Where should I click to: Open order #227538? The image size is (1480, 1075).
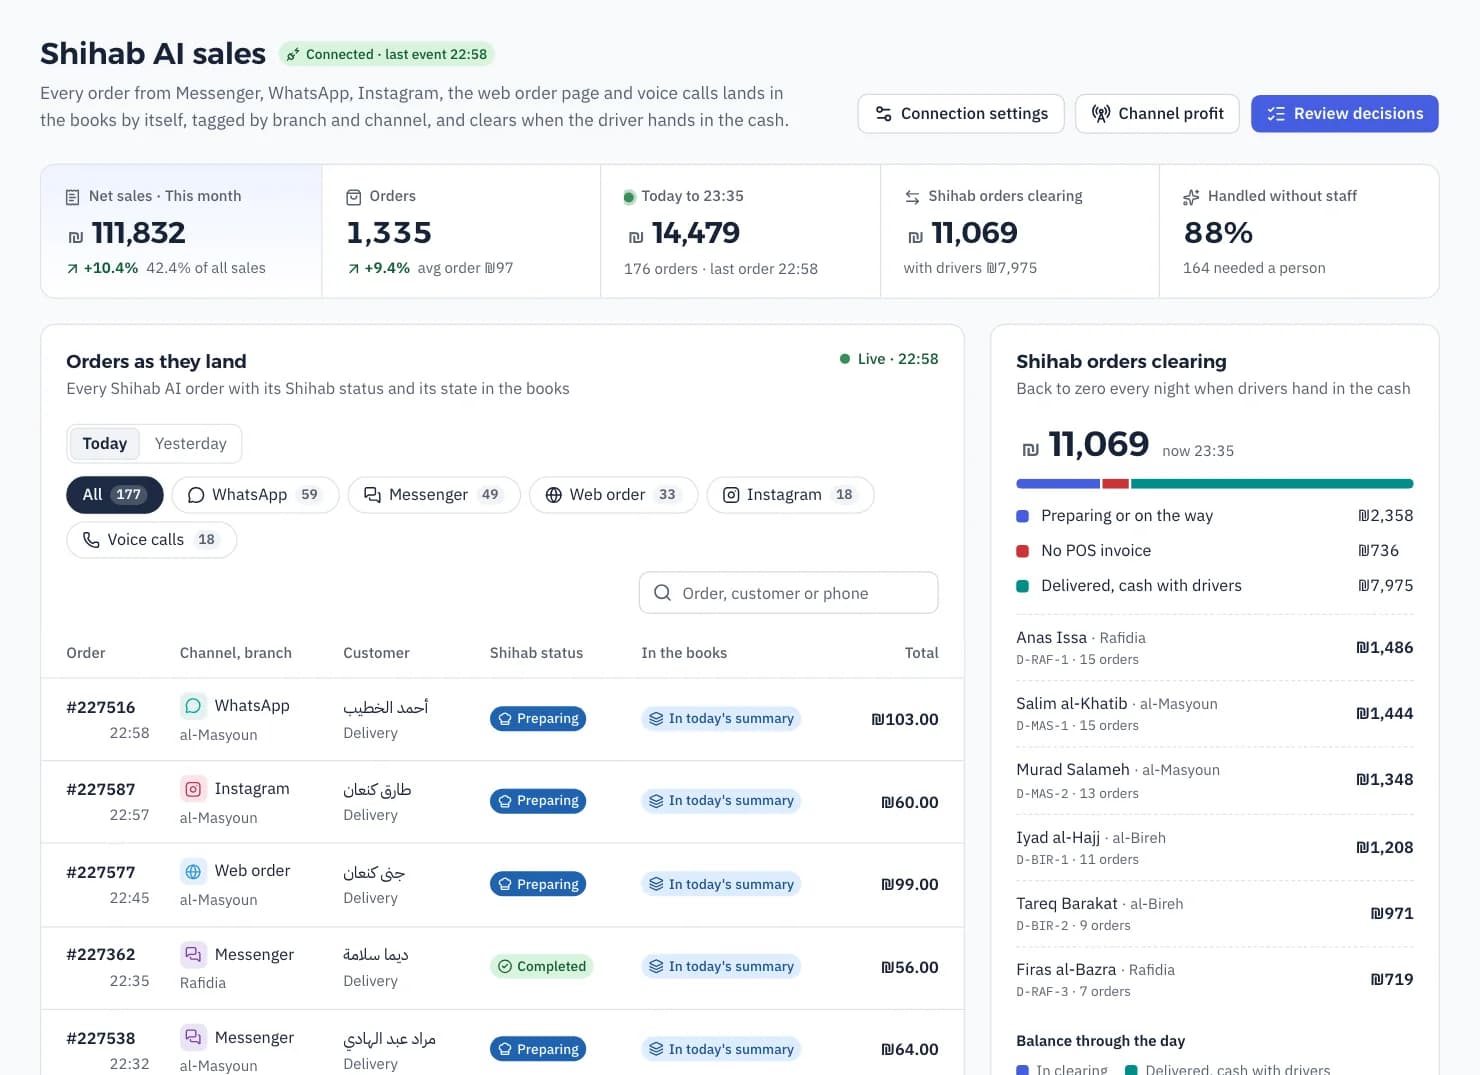502,1043
